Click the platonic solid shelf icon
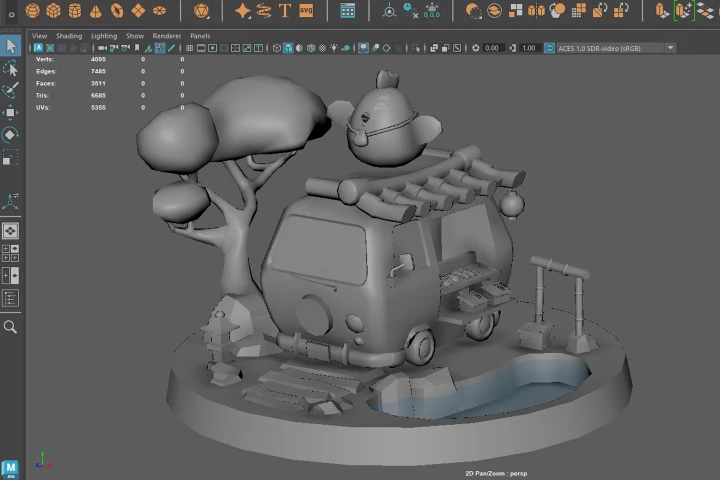The width and height of the screenshot is (720, 480). (x=201, y=11)
